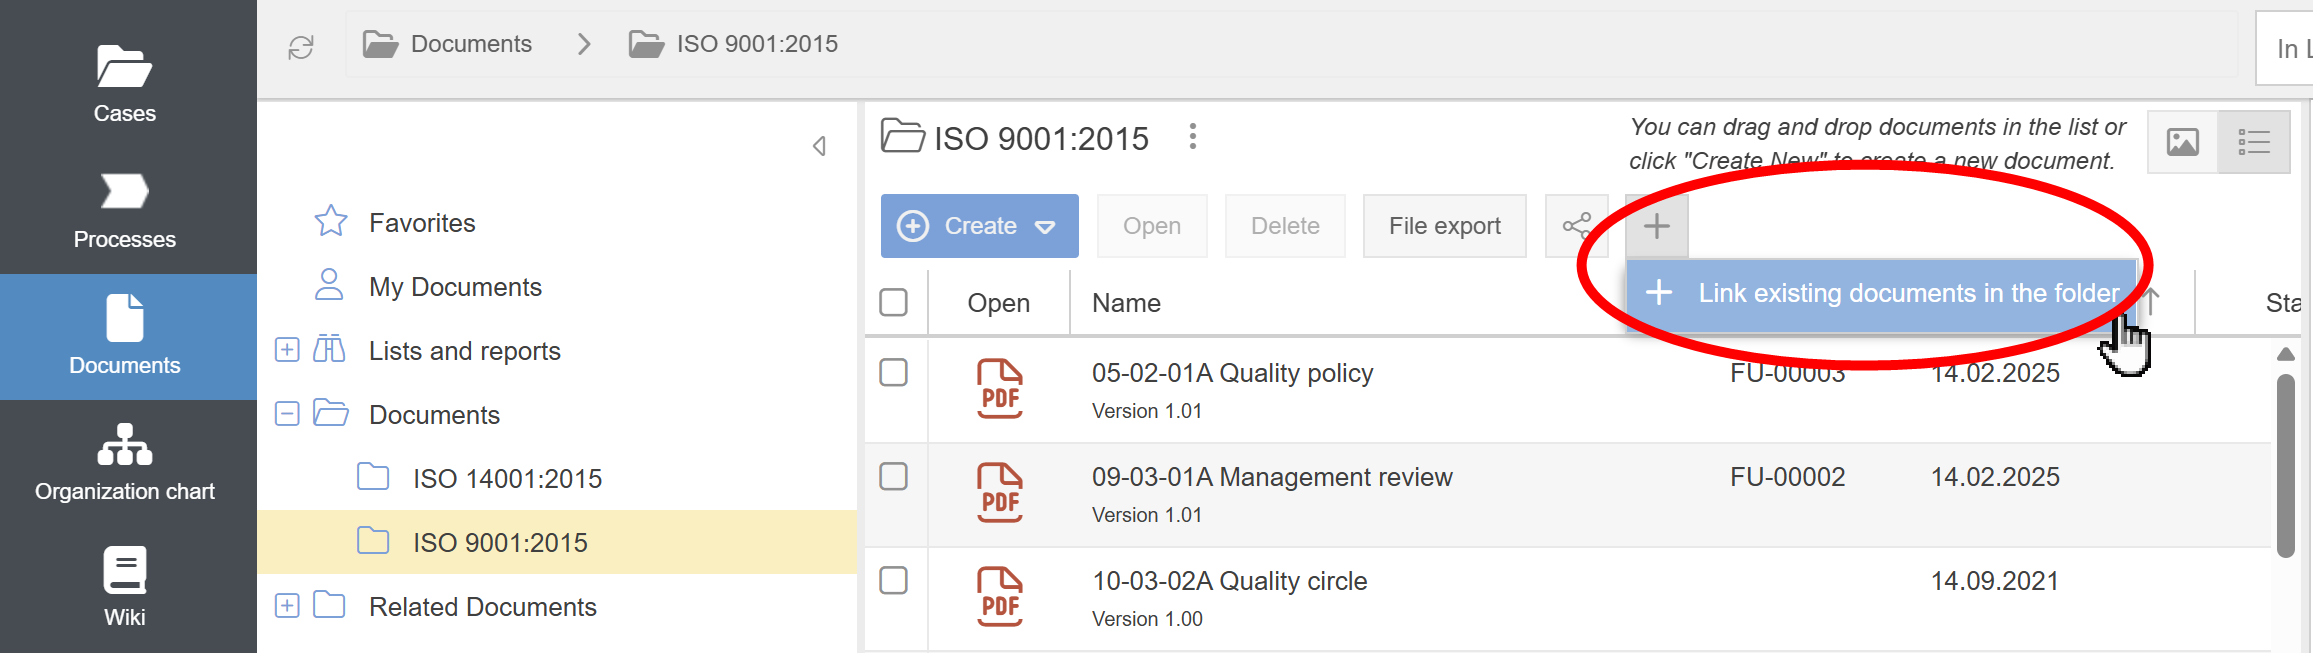Screen dimensions: 2313x653
Task: Open the three-dot menu beside ISO 9001:2015
Action: 1192,137
